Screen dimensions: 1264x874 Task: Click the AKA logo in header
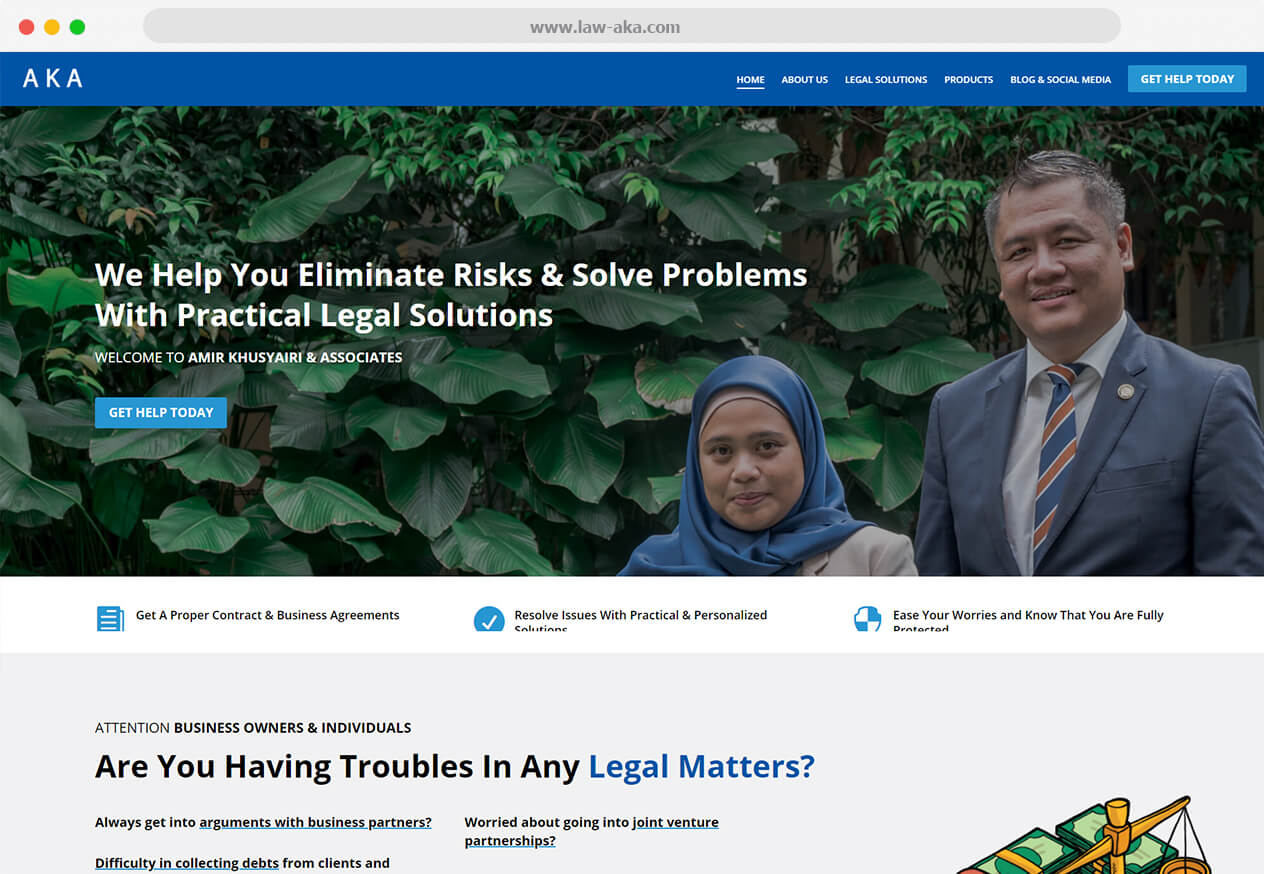(52, 78)
